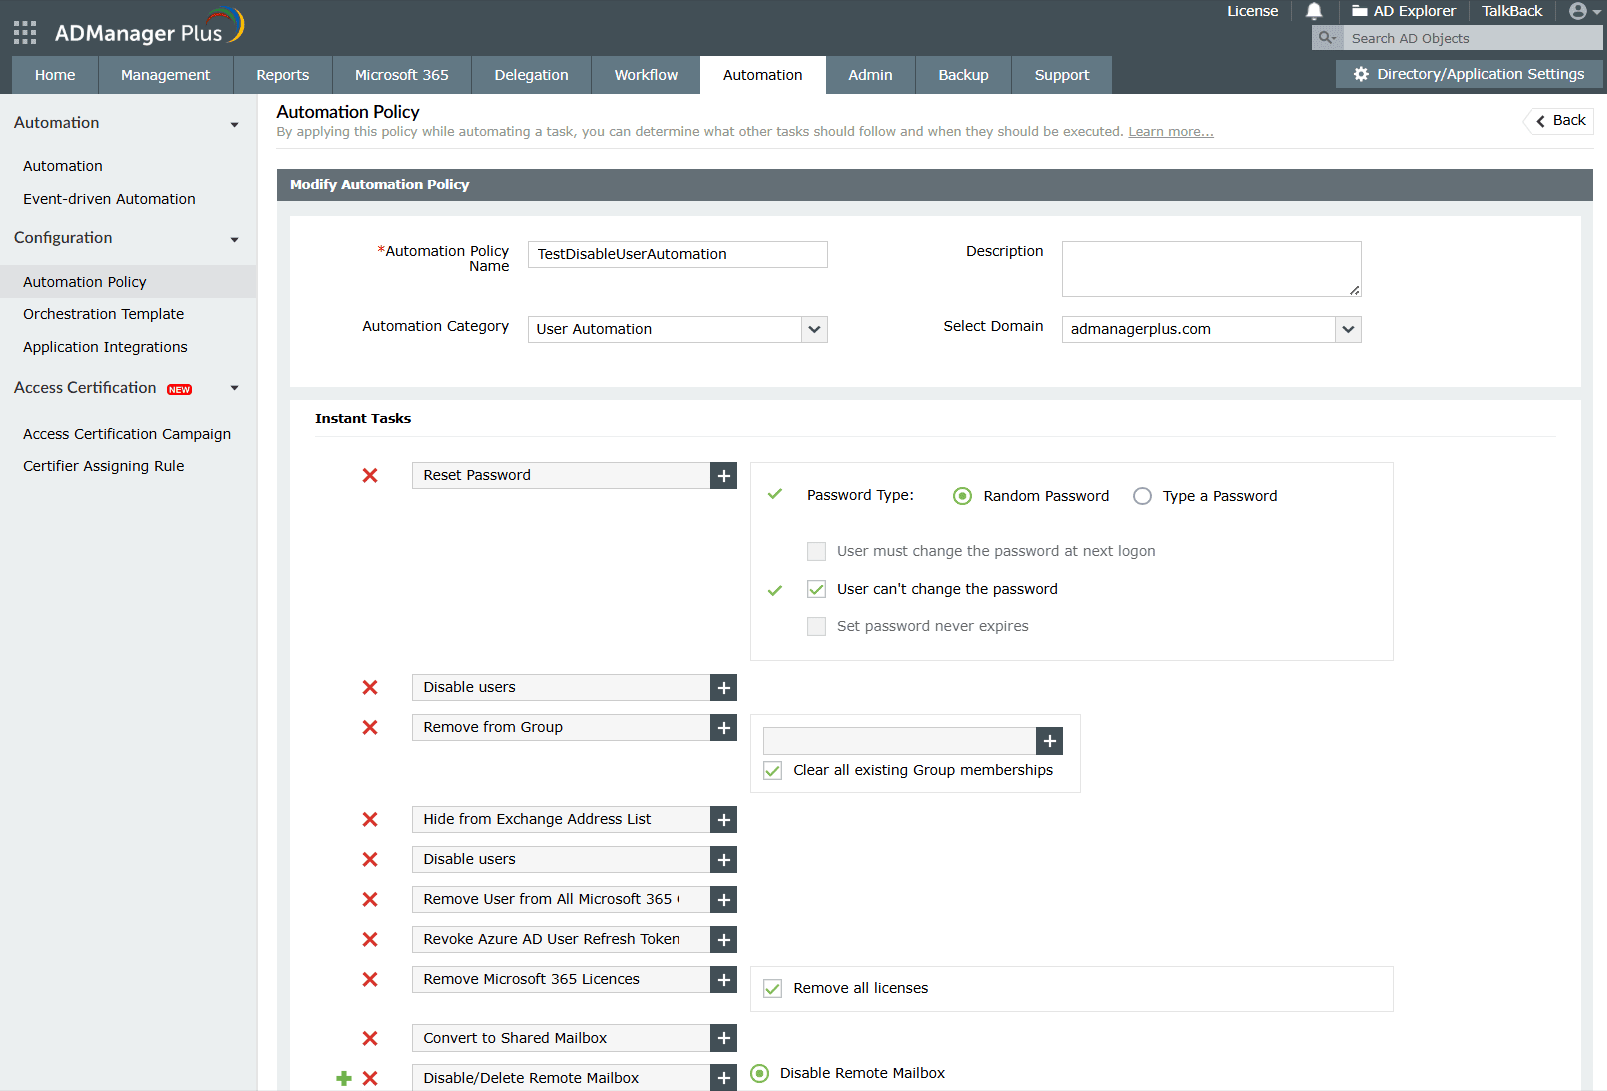Delete the Convert to Shared Mailbox task
1607x1091 pixels.
coord(369,1038)
